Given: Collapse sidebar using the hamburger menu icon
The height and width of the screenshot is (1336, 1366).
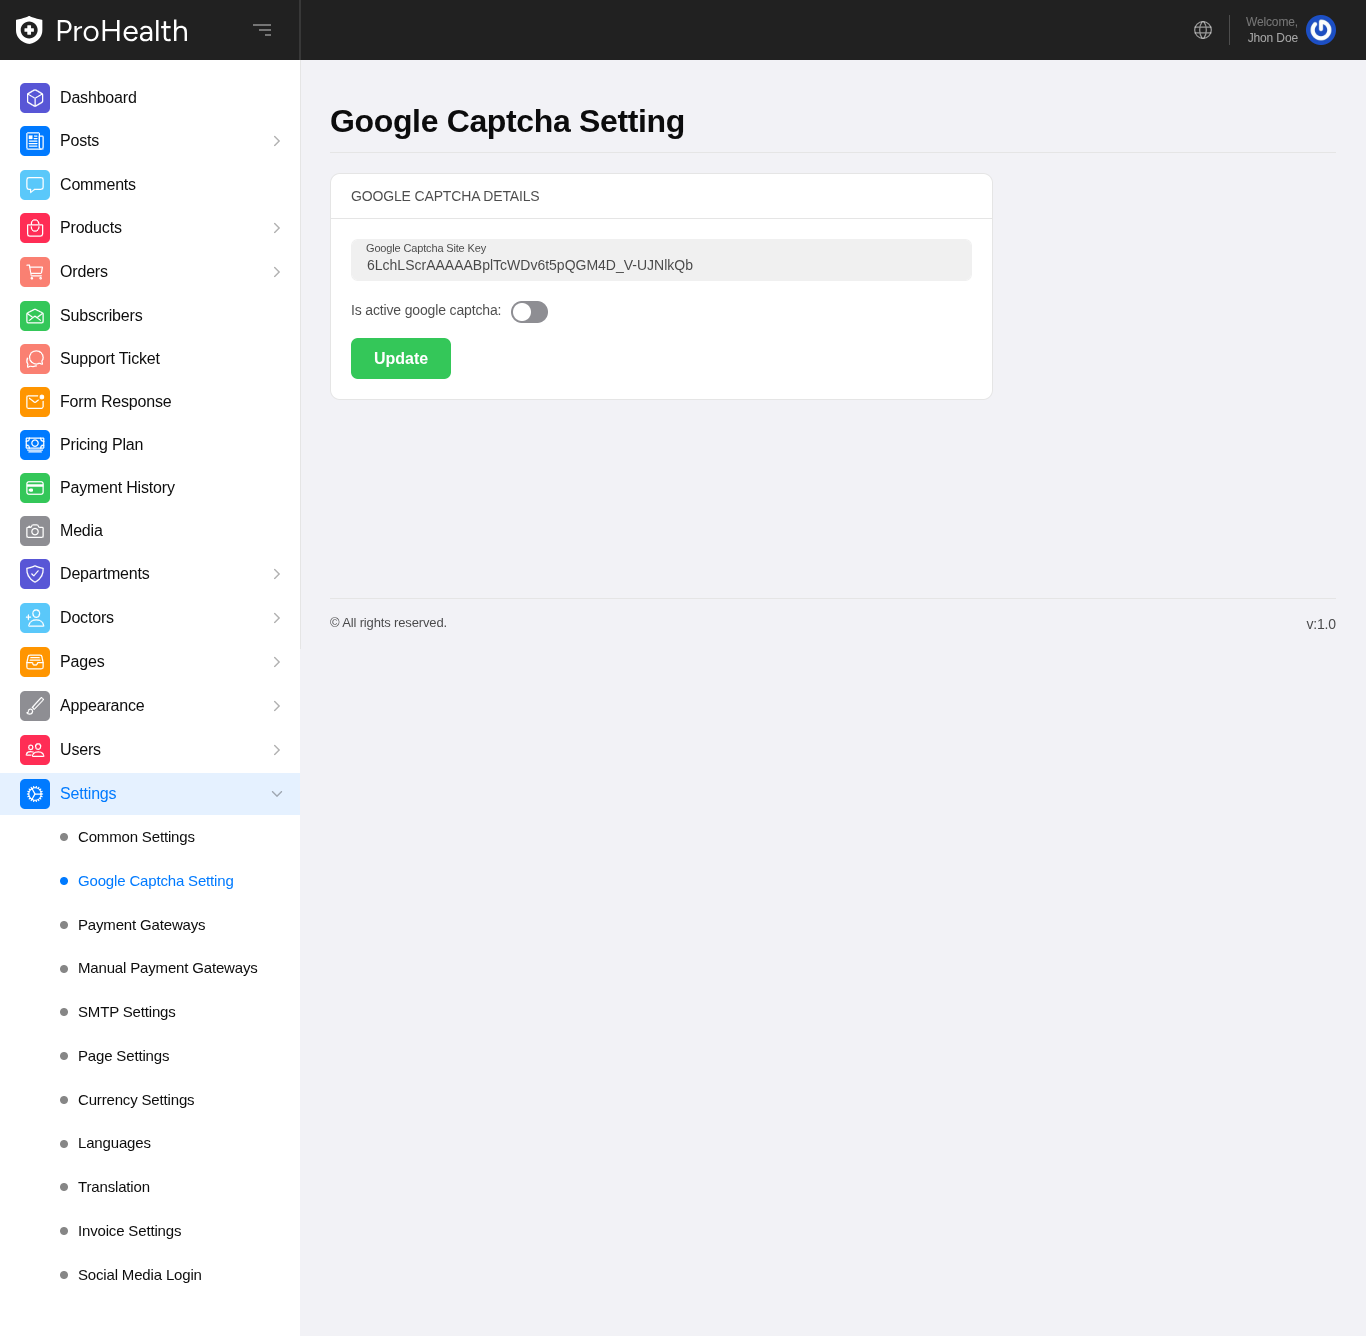Looking at the screenshot, I should pos(262,30).
